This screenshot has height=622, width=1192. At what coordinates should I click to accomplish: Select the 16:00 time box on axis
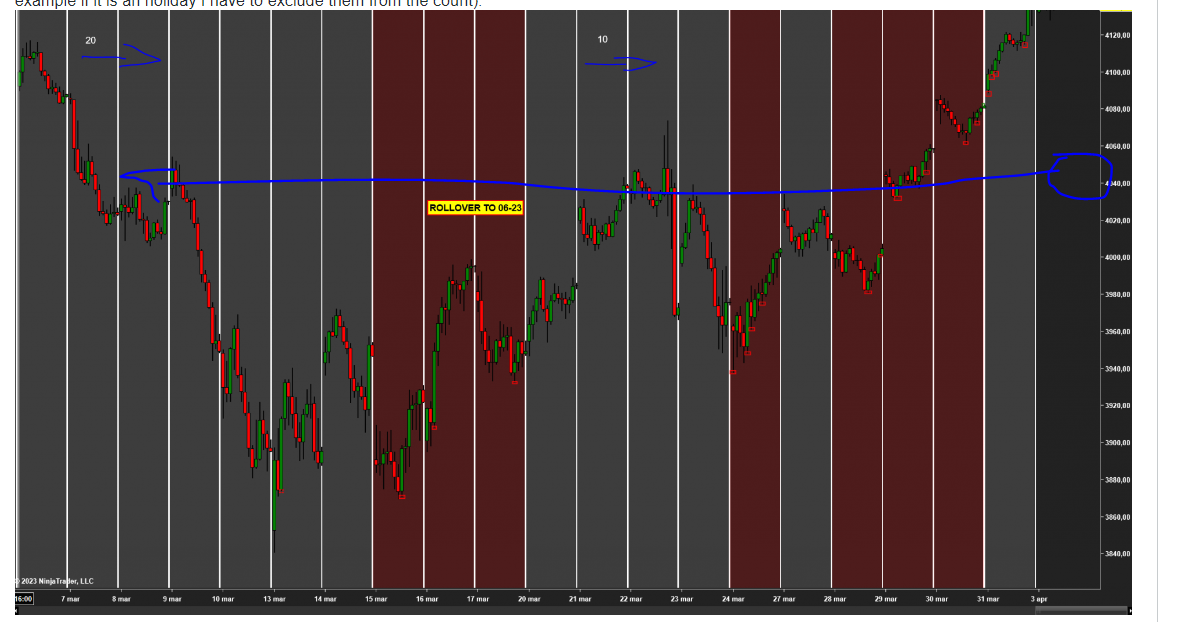24,599
